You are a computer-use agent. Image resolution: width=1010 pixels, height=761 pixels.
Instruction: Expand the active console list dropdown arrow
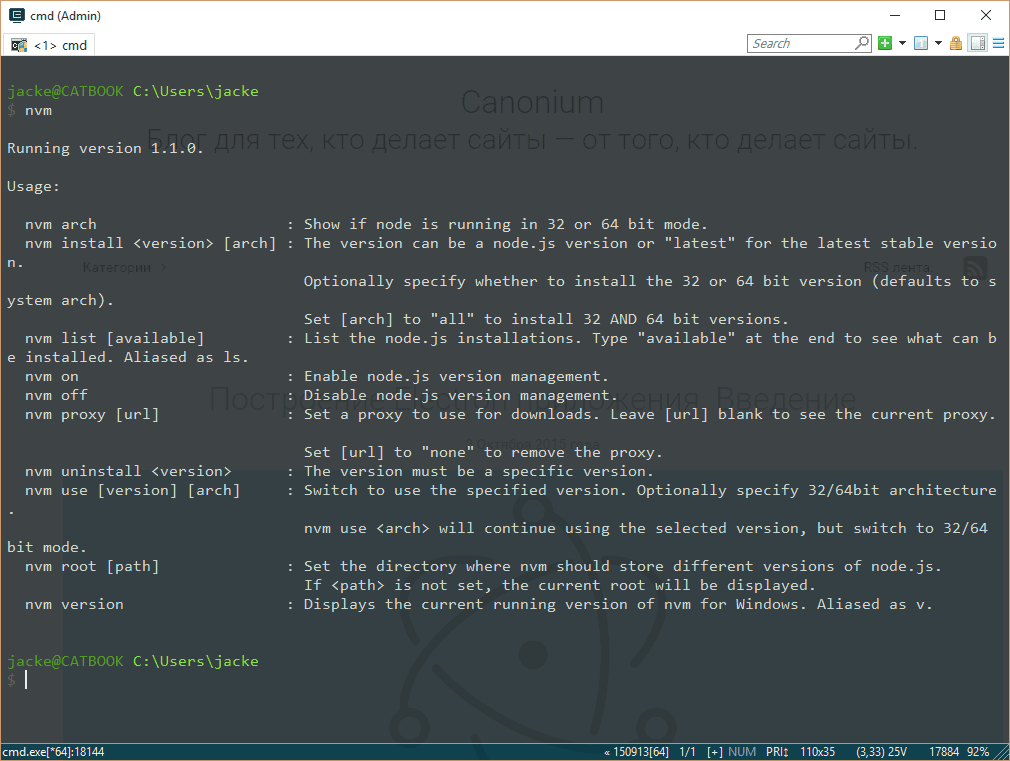click(938, 43)
